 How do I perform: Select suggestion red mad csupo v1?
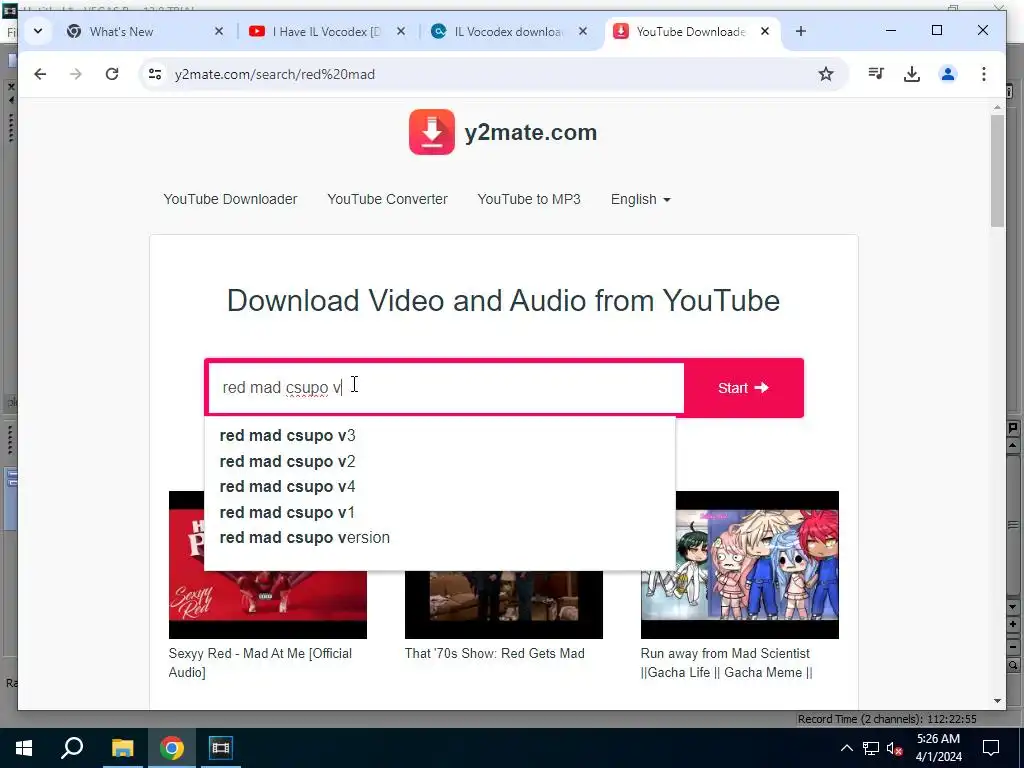click(x=287, y=512)
